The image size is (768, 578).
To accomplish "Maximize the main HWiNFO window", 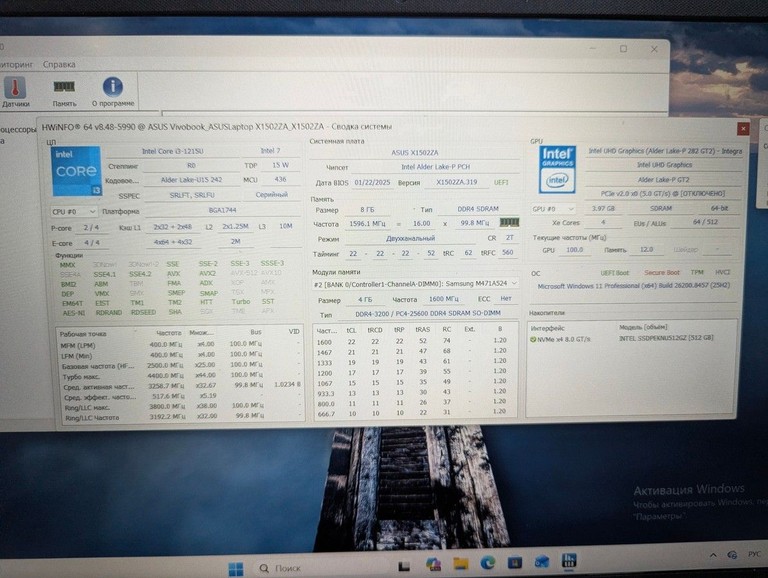I will click(623, 48).
